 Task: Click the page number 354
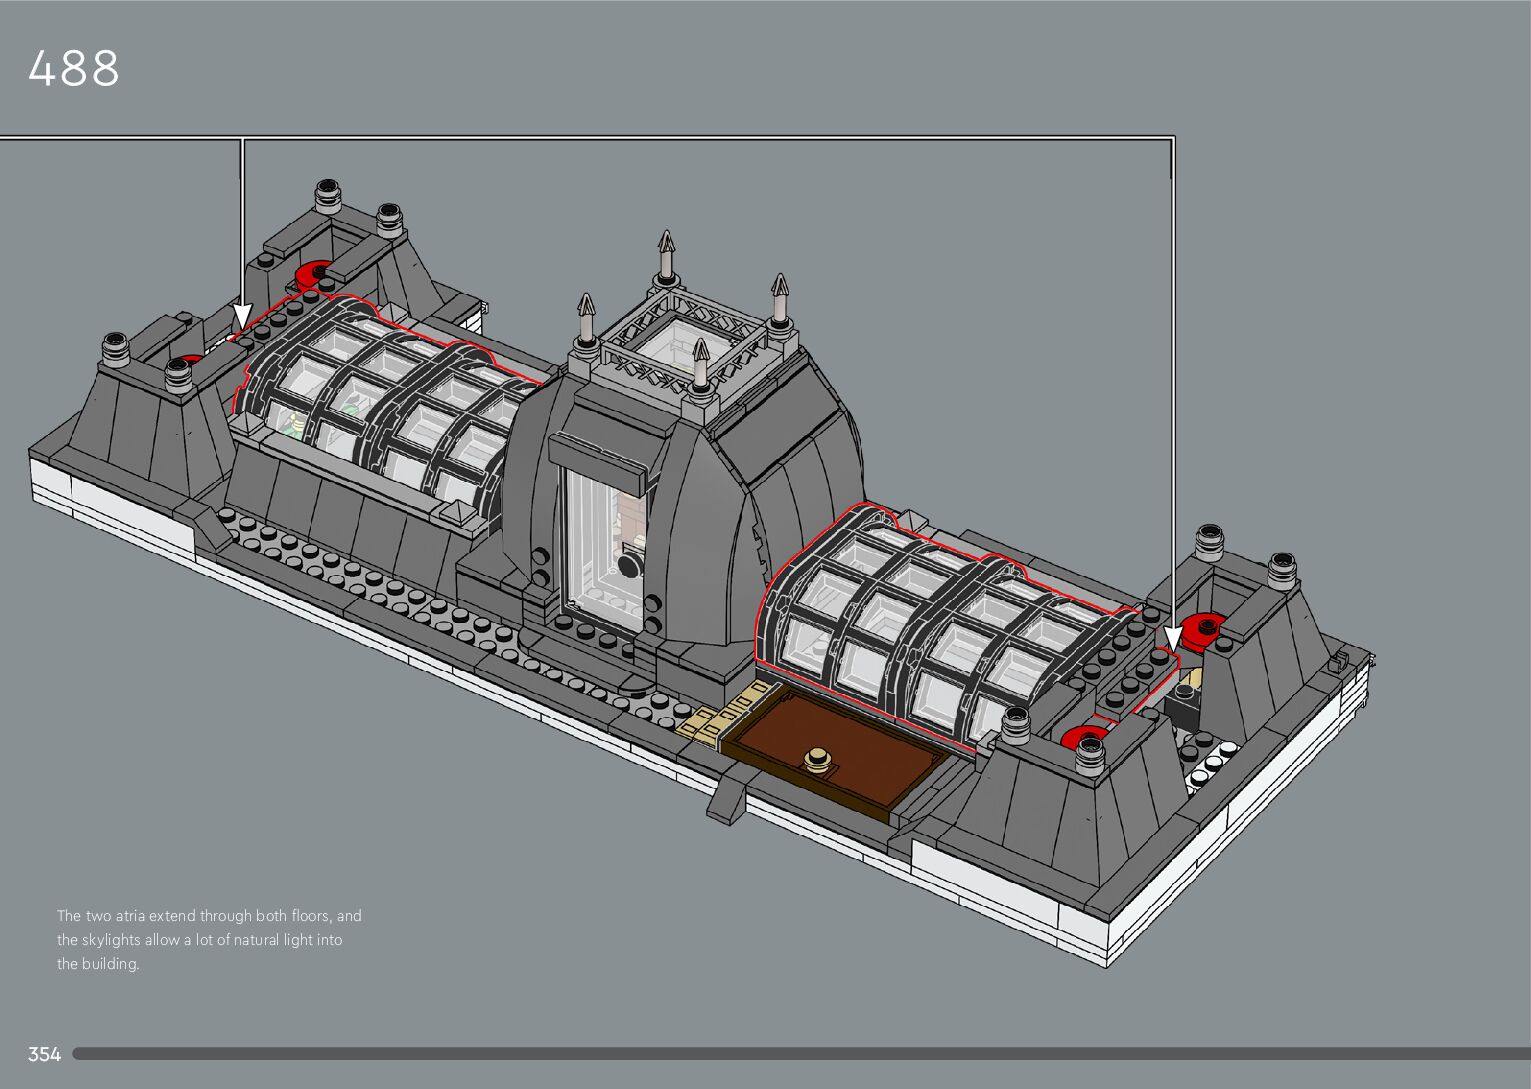pos(44,1054)
